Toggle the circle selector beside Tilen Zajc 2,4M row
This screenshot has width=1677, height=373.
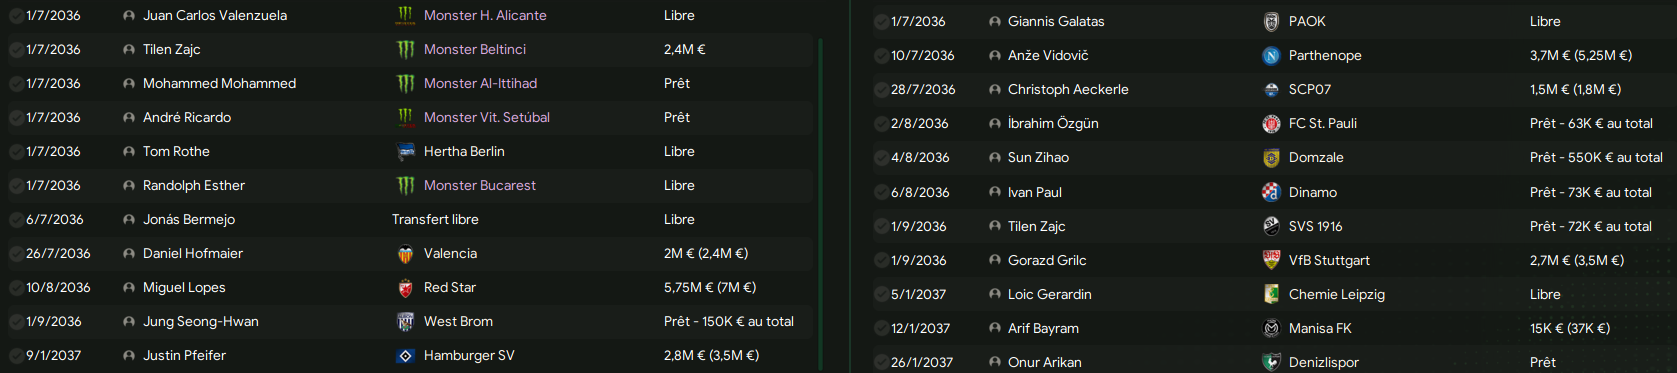[x=16, y=50]
